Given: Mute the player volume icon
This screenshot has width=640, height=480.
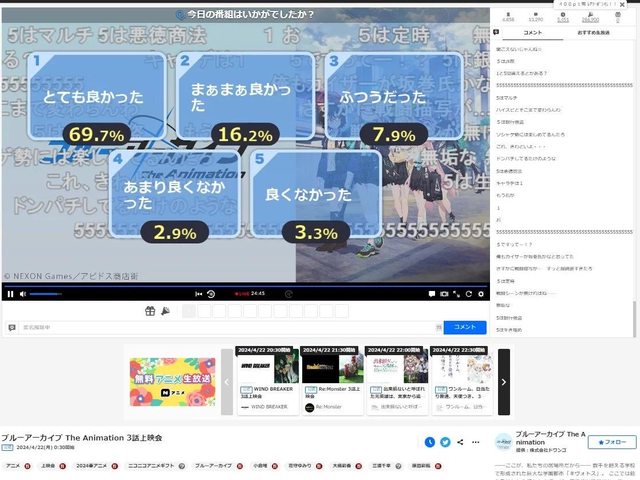Looking at the screenshot, I should pos(23,294).
